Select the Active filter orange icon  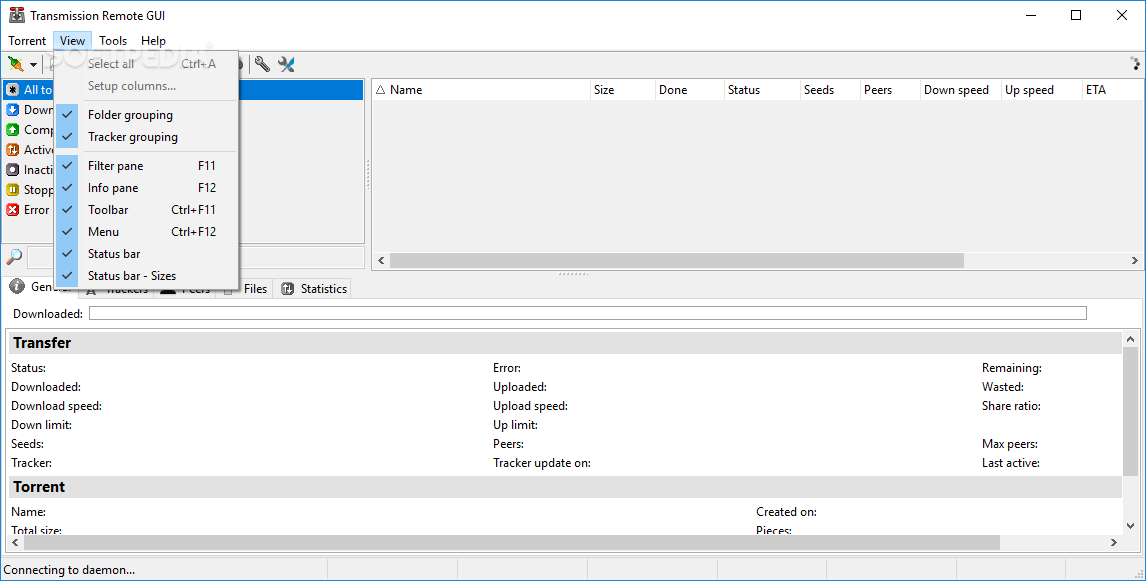coord(12,150)
